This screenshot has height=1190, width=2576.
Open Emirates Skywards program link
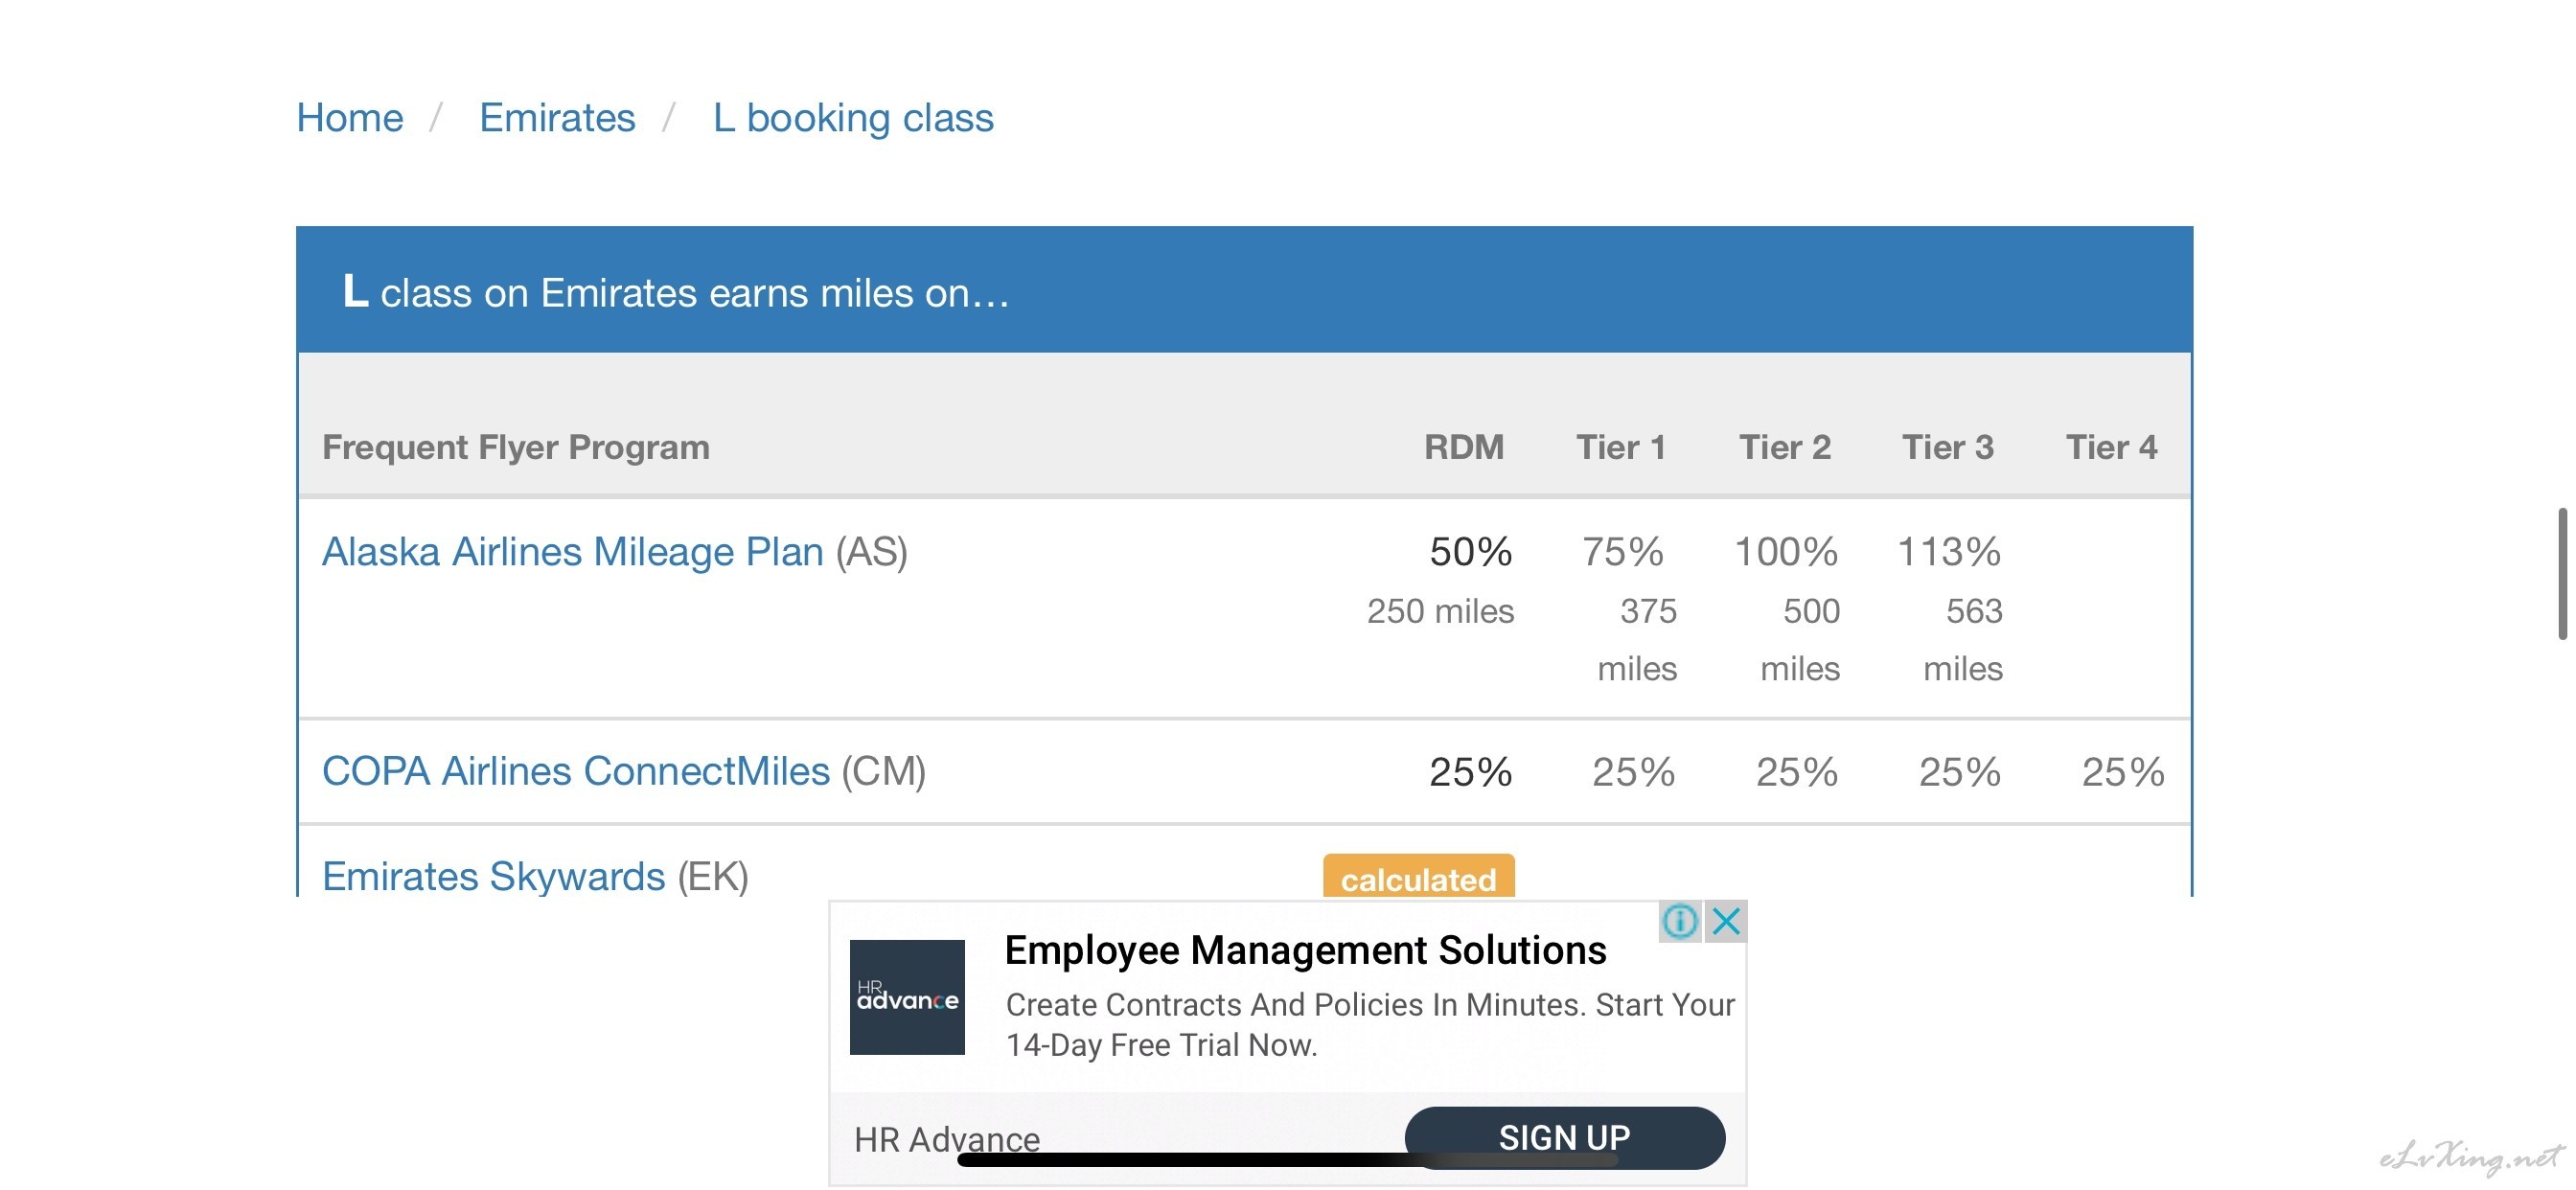click(494, 877)
